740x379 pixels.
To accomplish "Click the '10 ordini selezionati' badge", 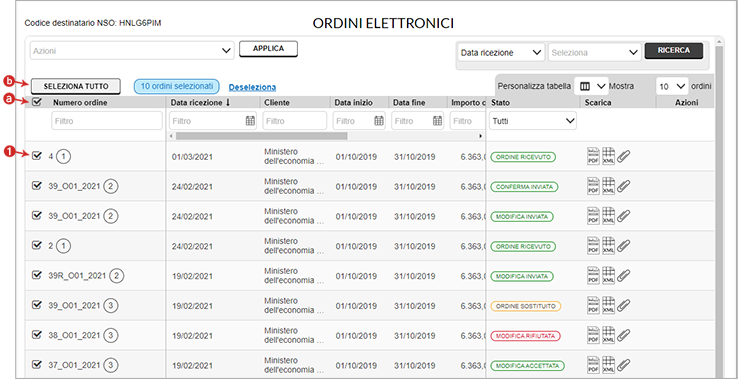I will coord(177,86).
